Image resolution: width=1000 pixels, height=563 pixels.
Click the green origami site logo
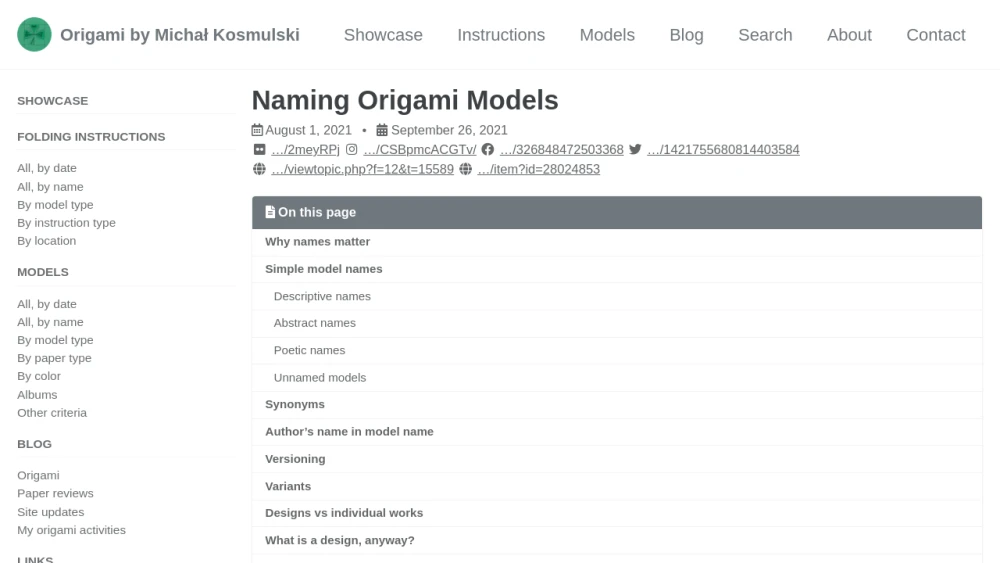(x=34, y=34)
